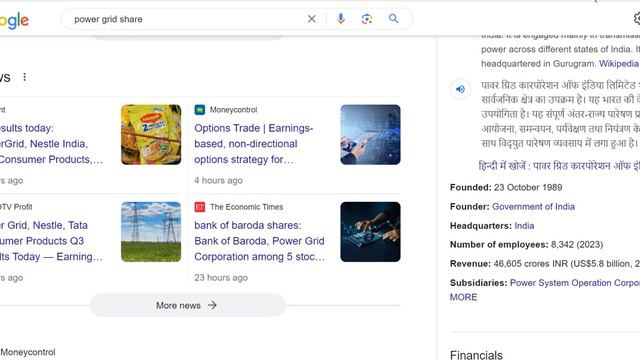Click inside the 'power grid share' search field
Image resolution: width=640 pixels, height=360 pixels.
click(x=188, y=19)
